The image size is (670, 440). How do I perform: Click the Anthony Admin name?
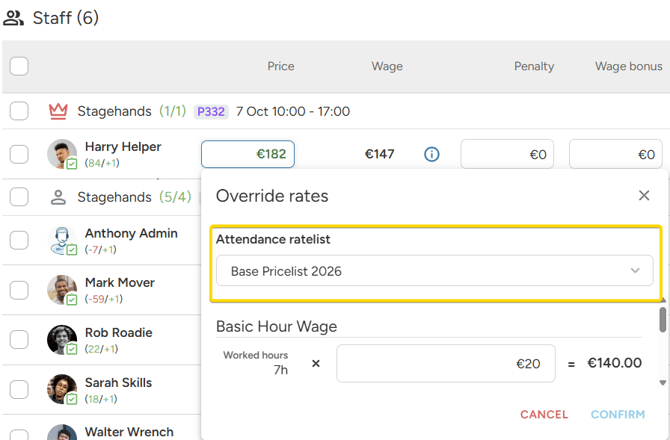point(131,233)
